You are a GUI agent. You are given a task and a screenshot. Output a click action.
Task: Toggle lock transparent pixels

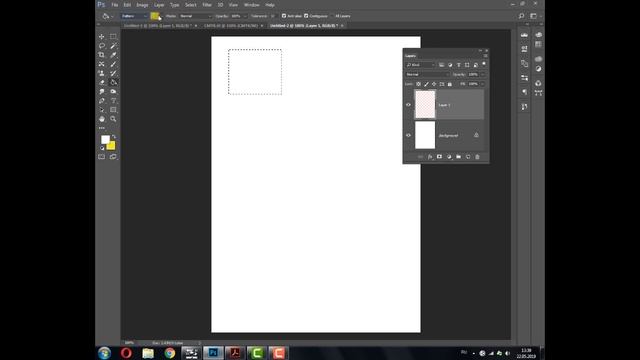click(x=418, y=84)
